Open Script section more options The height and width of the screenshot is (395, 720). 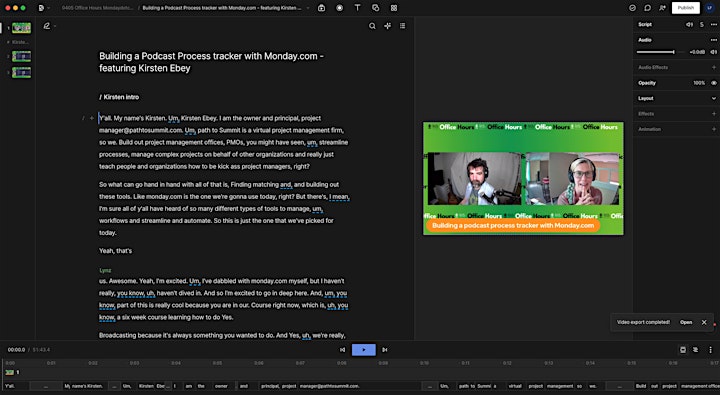point(714,25)
